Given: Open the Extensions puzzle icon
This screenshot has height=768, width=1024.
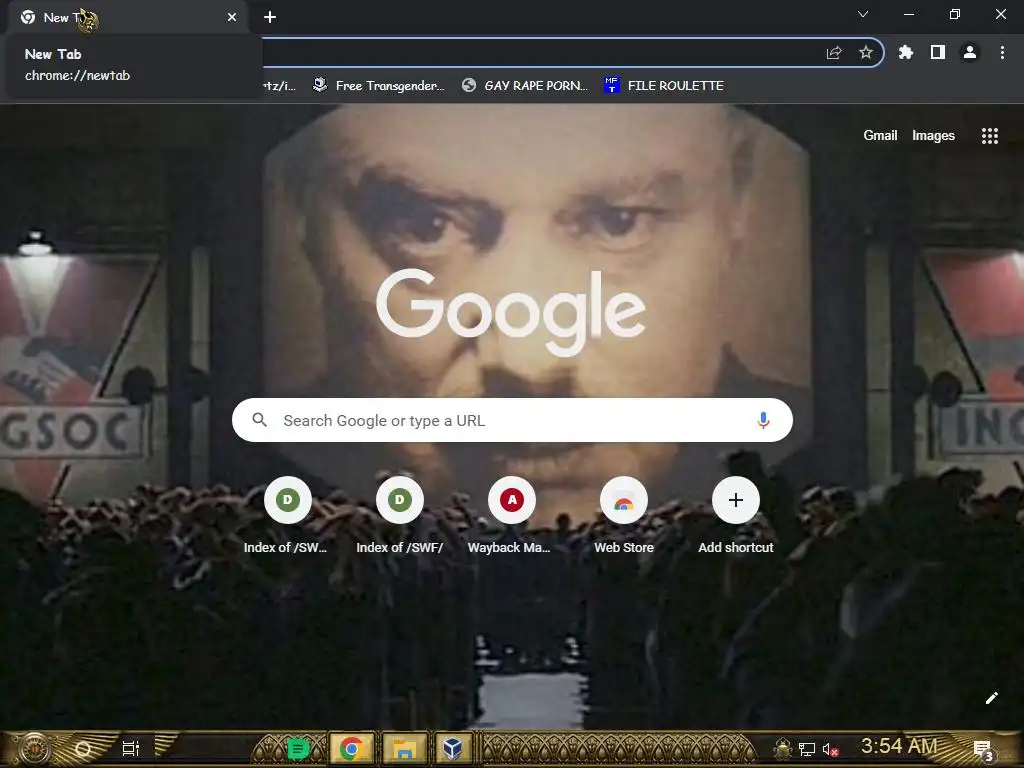Looking at the screenshot, I should [906, 52].
